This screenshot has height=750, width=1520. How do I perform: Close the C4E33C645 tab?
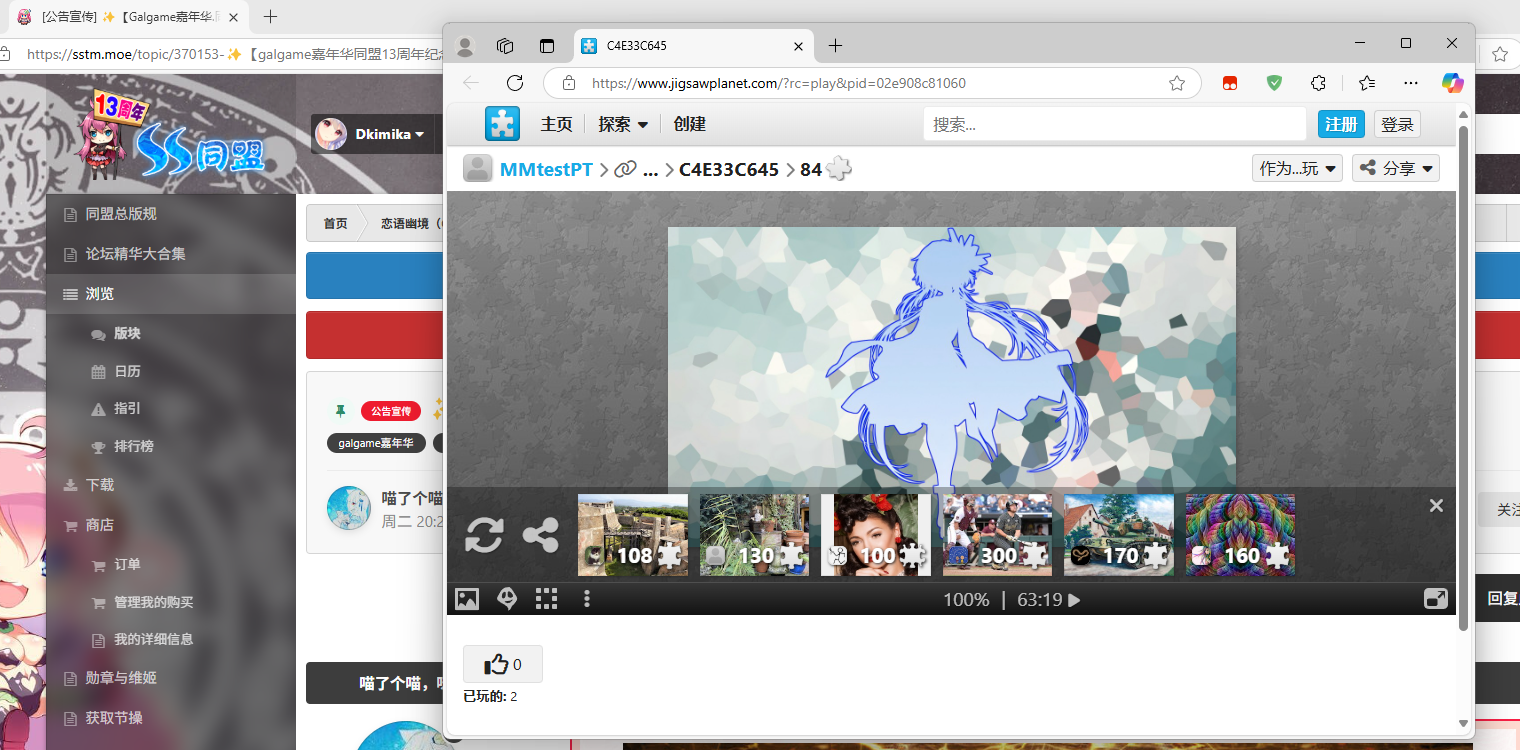[x=798, y=46]
